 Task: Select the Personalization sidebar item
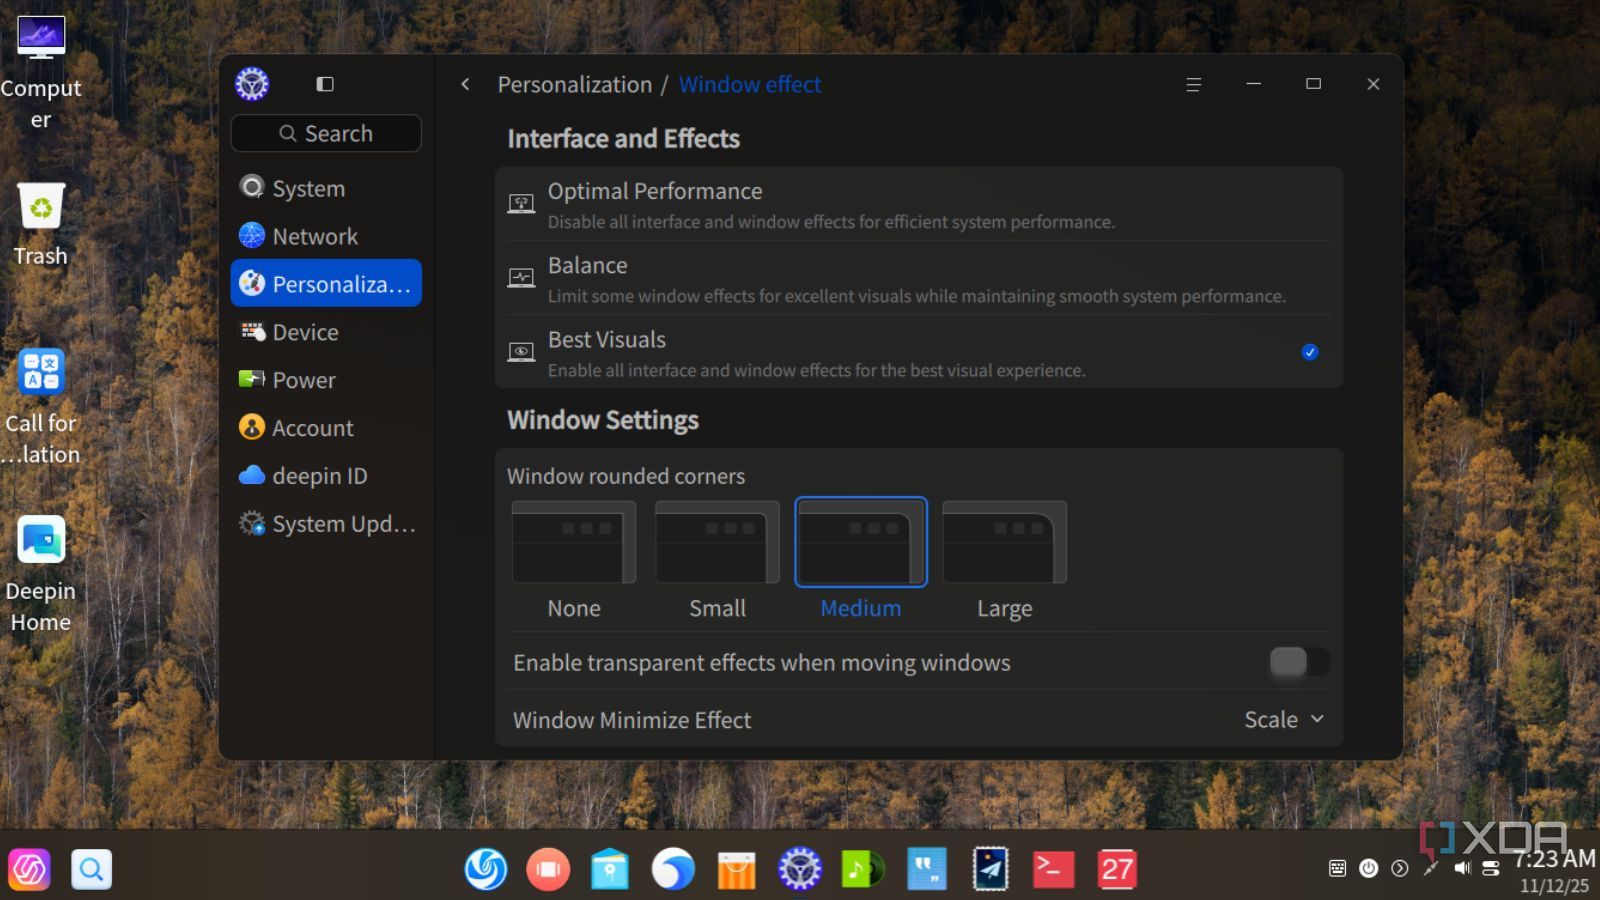point(326,284)
